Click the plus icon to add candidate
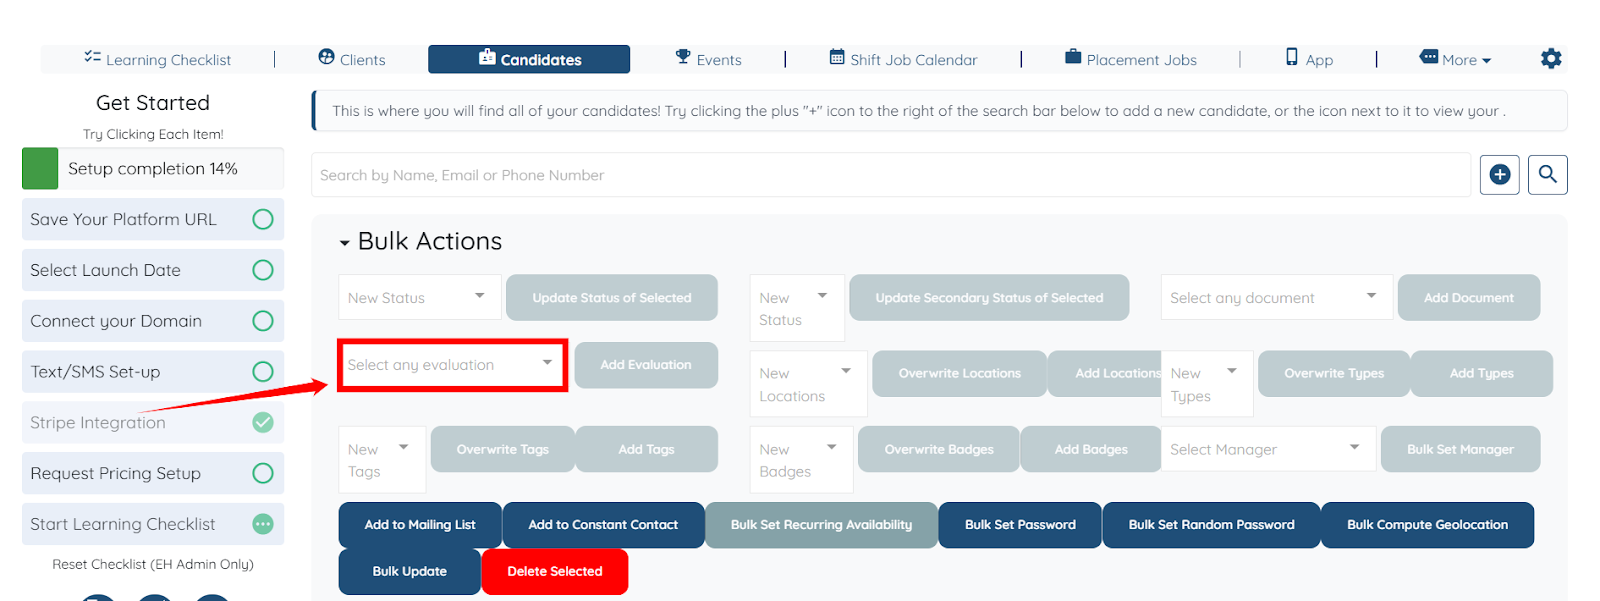The image size is (1600, 601). coord(1499,175)
